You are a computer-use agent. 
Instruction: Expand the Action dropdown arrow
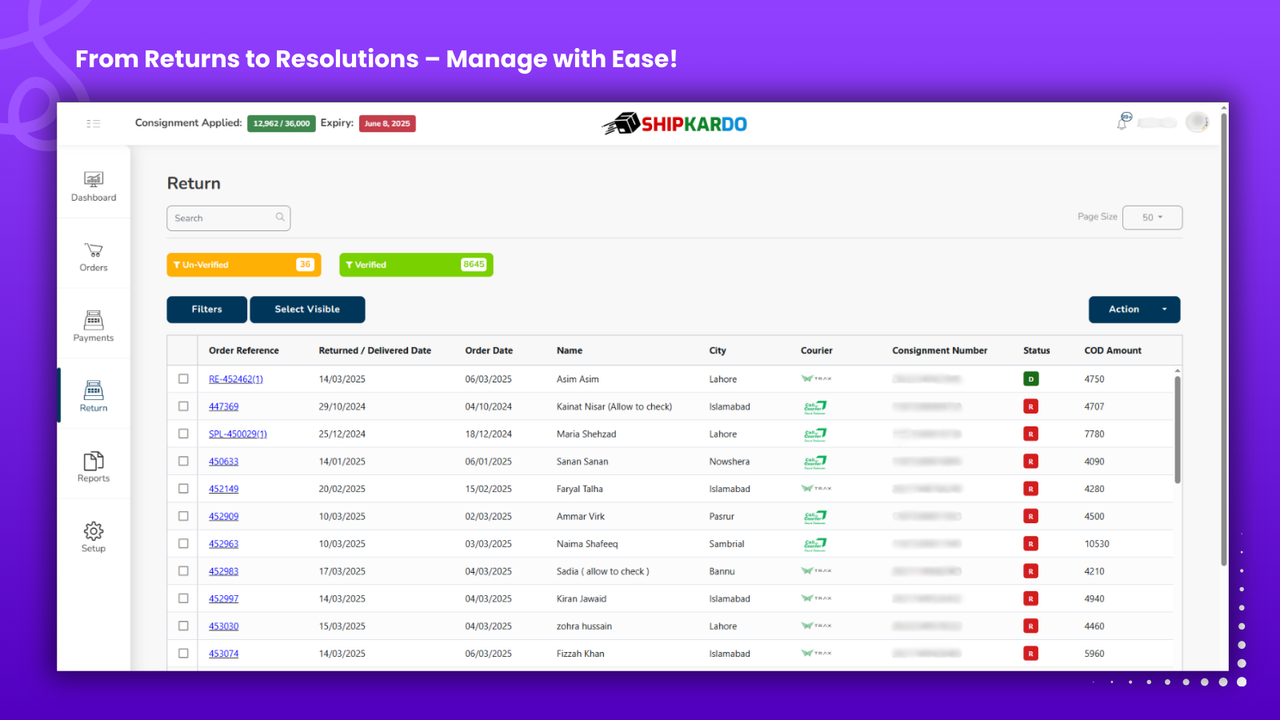(x=1164, y=310)
